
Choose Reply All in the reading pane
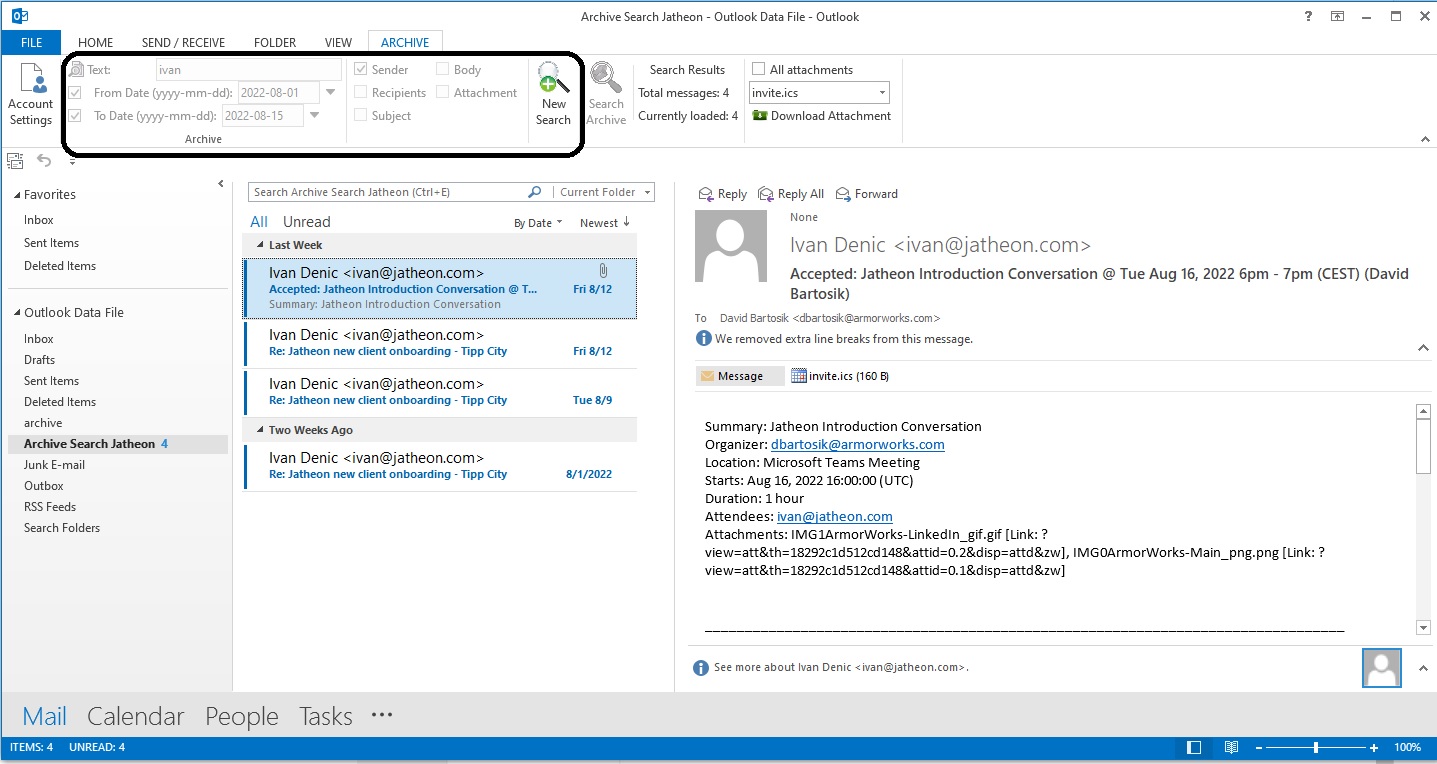click(x=791, y=194)
